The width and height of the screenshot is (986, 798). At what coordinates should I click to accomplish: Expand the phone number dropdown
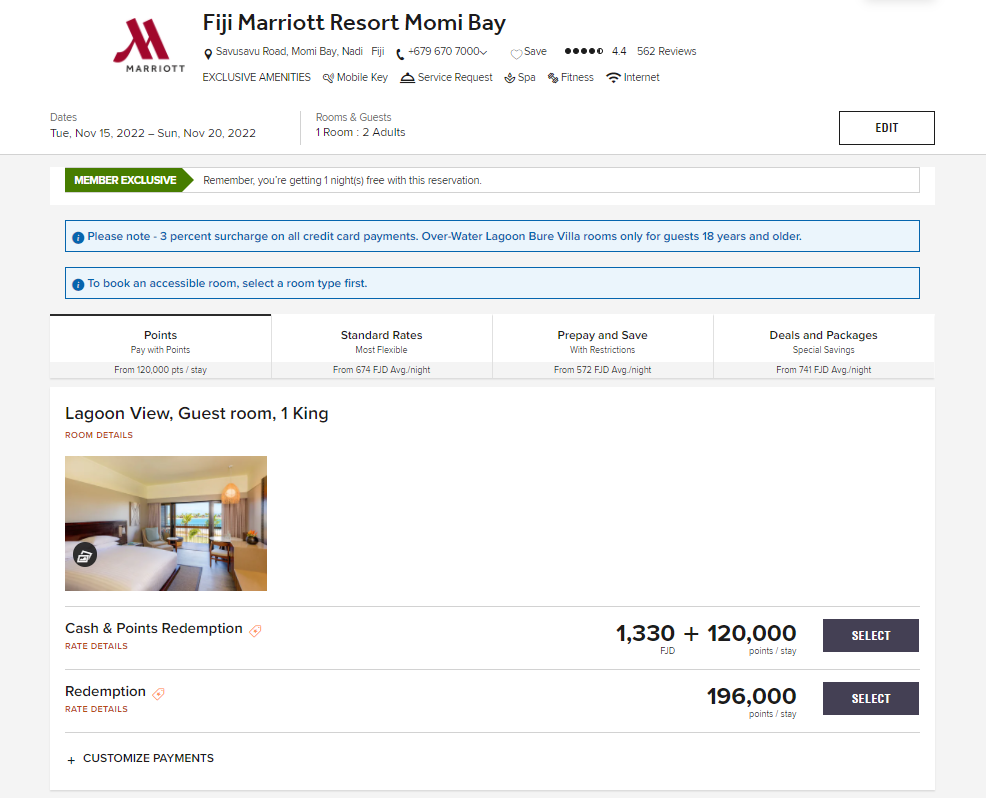point(481,50)
